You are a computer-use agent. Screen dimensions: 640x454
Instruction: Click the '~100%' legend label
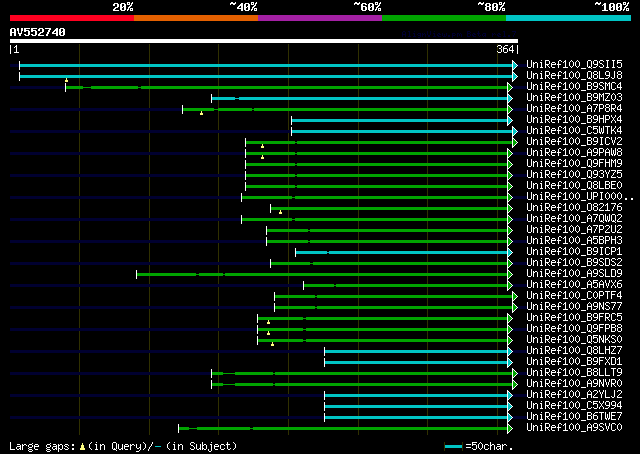(x=612, y=7)
